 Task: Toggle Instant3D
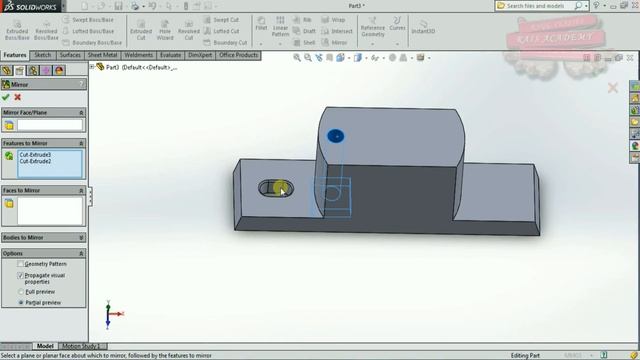pos(423,27)
